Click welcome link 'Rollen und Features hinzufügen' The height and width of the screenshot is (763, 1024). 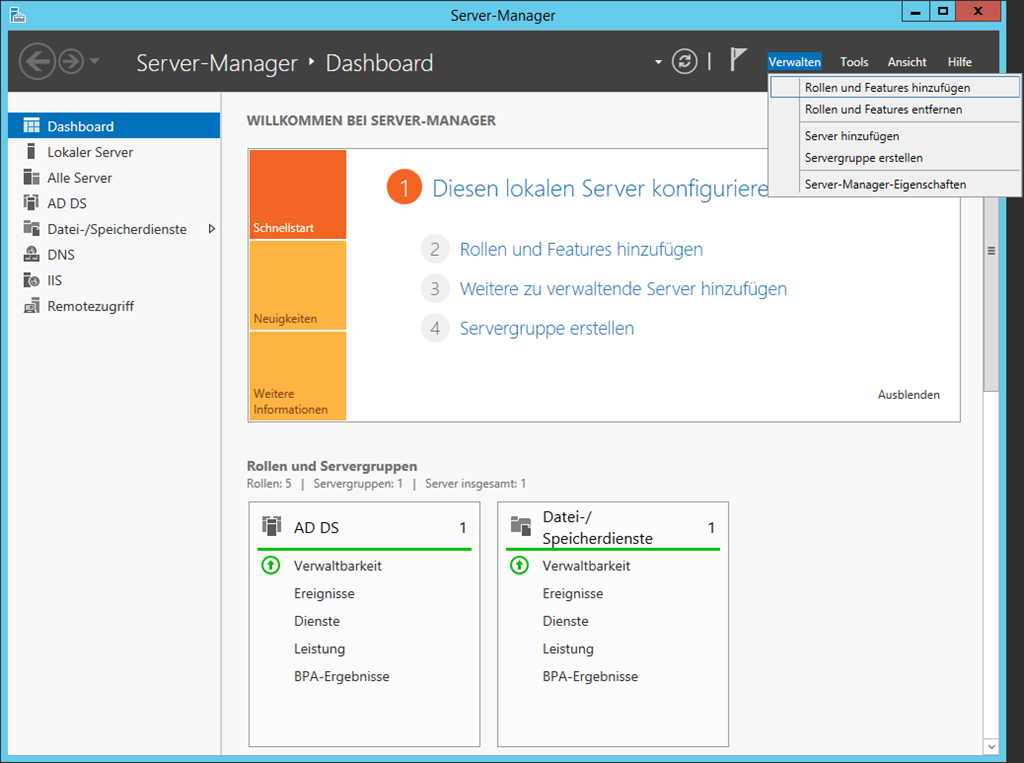pos(581,249)
